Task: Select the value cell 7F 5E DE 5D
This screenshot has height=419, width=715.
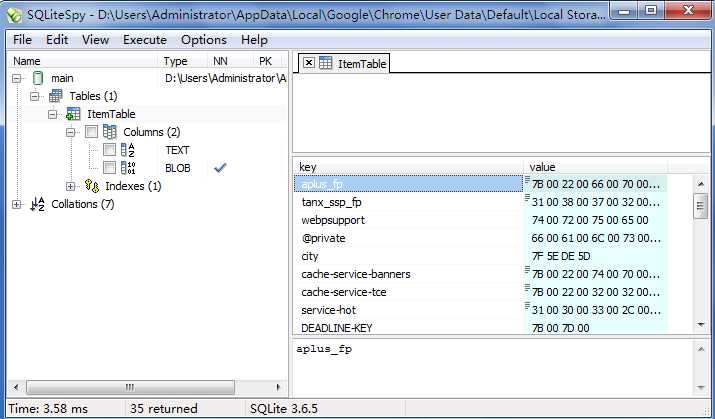Action: click(x=595, y=256)
